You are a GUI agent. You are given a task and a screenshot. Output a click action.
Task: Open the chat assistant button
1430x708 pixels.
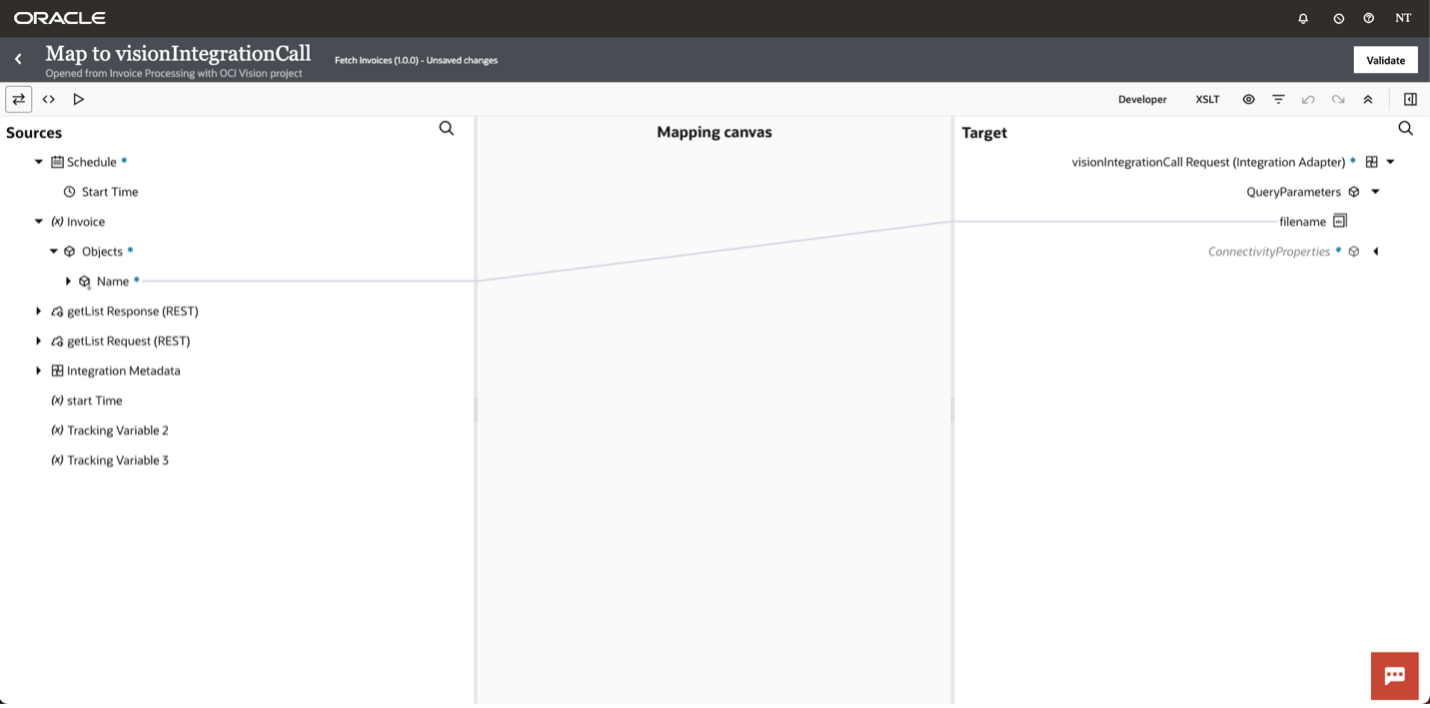[1394, 675]
